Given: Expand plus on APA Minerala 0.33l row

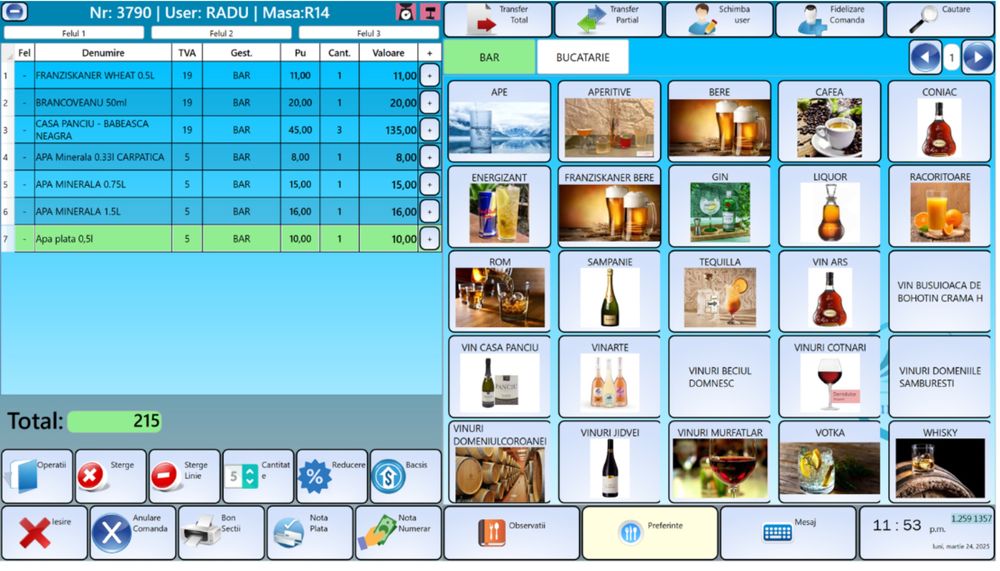Looking at the screenshot, I should (x=429, y=157).
